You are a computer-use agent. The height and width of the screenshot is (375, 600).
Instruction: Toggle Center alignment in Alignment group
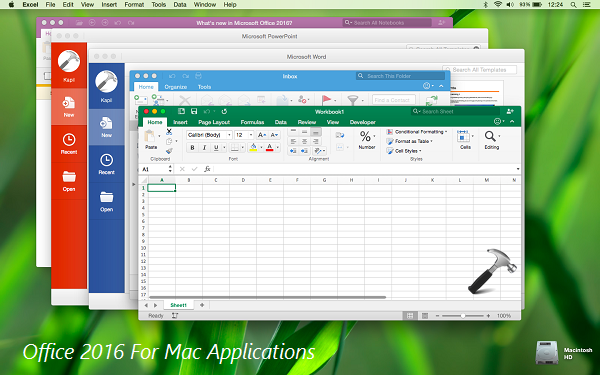pyautogui.click(x=305, y=141)
